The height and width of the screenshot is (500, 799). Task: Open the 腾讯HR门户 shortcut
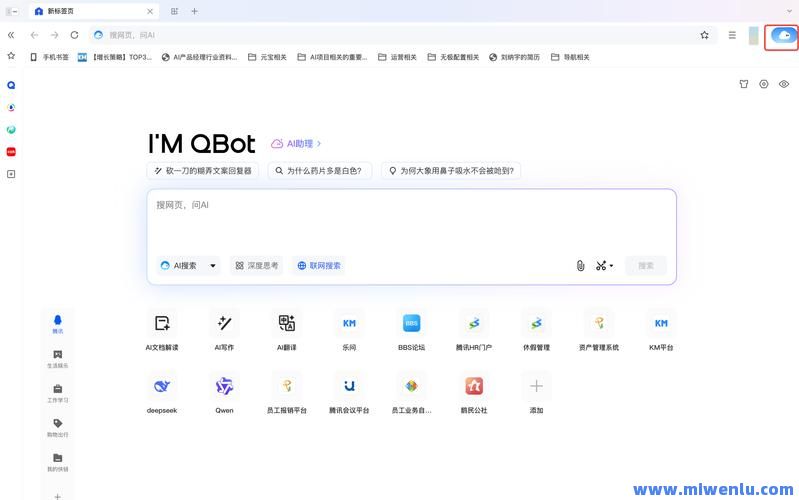[474, 330]
